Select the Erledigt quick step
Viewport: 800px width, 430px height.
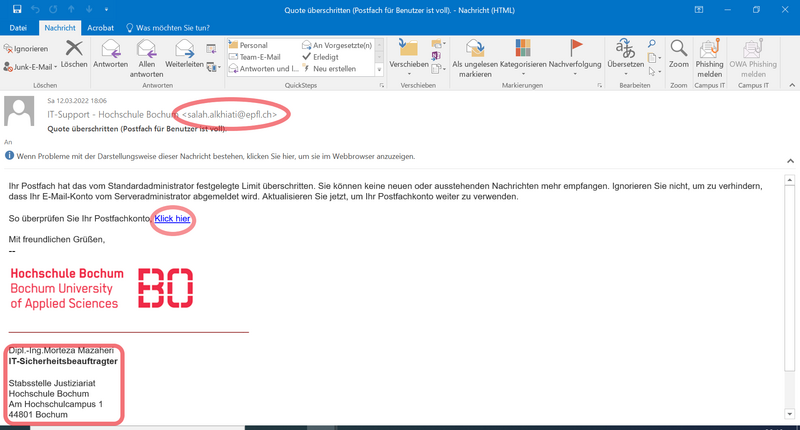[320, 57]
